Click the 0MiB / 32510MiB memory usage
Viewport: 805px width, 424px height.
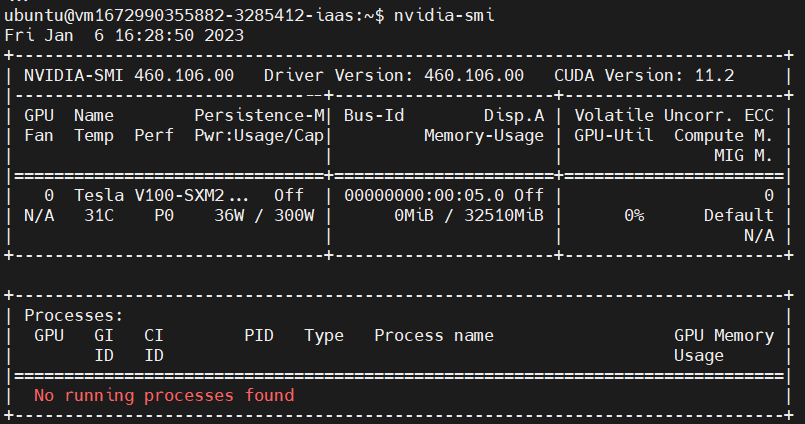pos(469,216)
